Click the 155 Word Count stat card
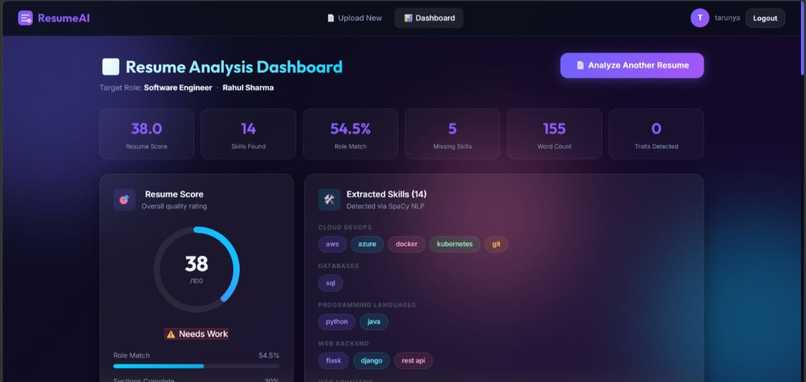806x382 pixels. click(554, 134)
